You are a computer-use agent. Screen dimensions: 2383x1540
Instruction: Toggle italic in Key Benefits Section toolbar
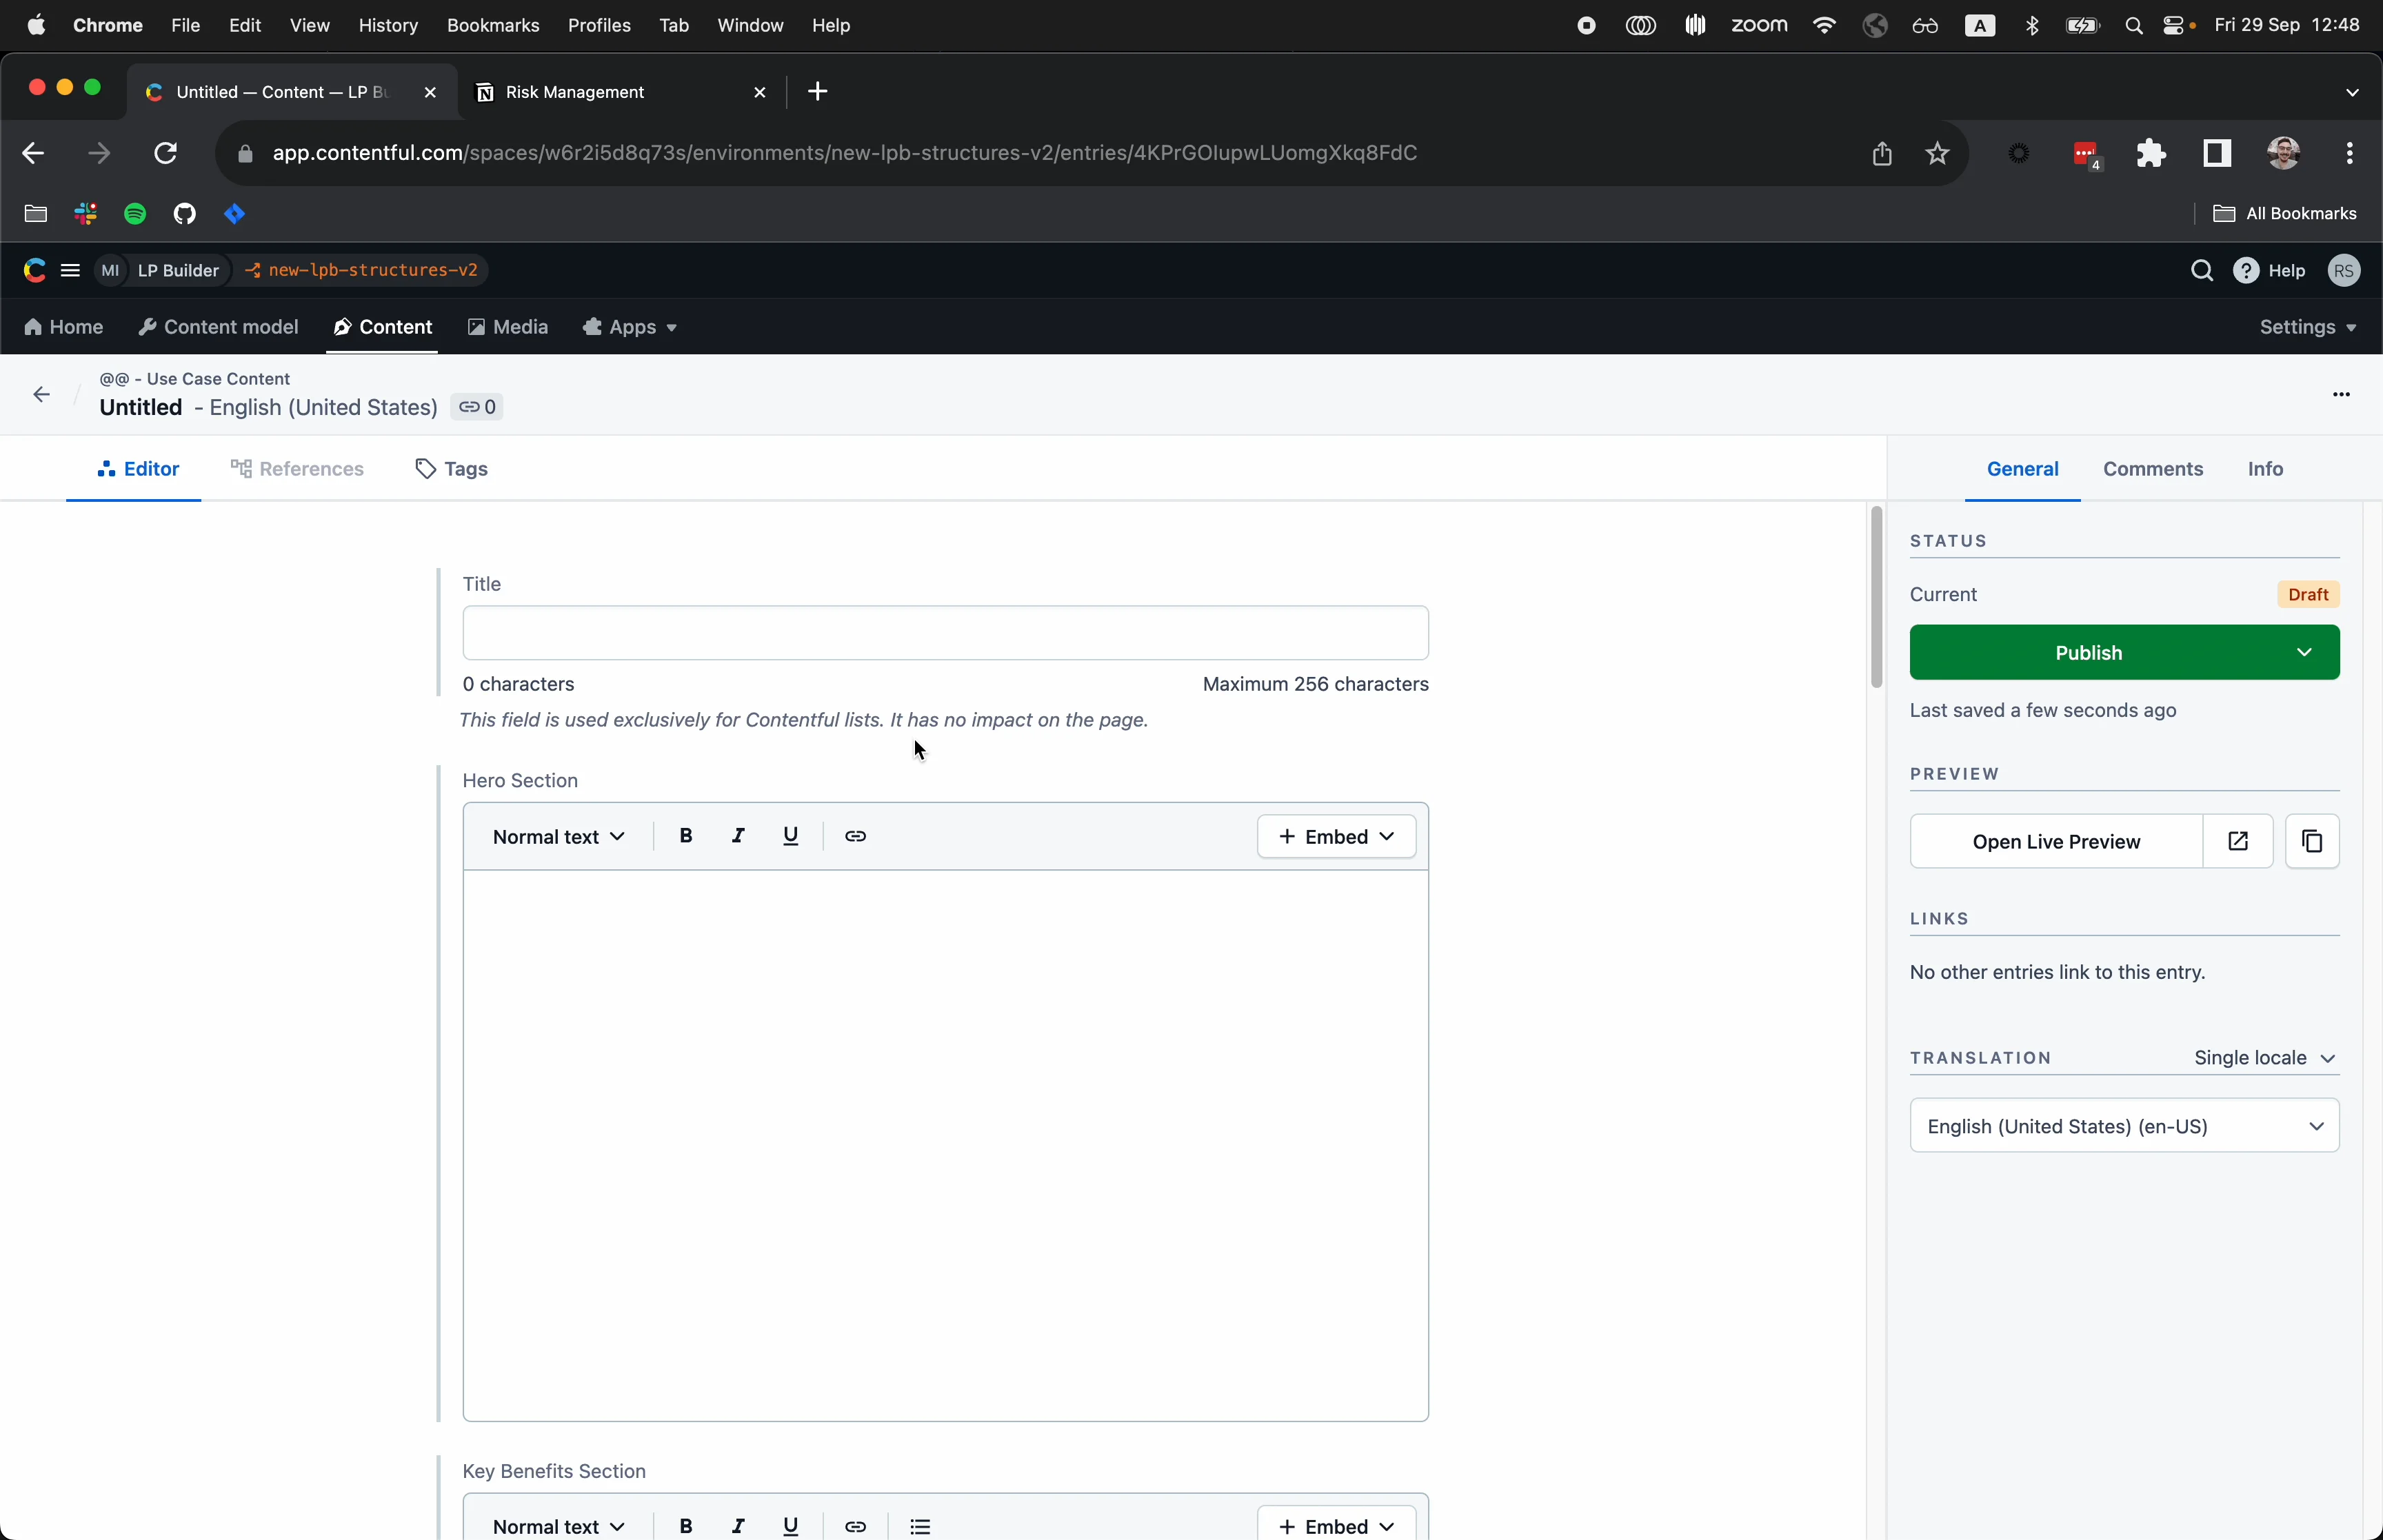738,1526
